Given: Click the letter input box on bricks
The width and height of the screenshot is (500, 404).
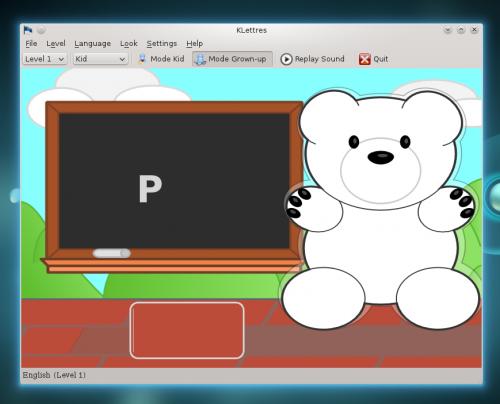Looking at the screenshot, I should point(187,330).
